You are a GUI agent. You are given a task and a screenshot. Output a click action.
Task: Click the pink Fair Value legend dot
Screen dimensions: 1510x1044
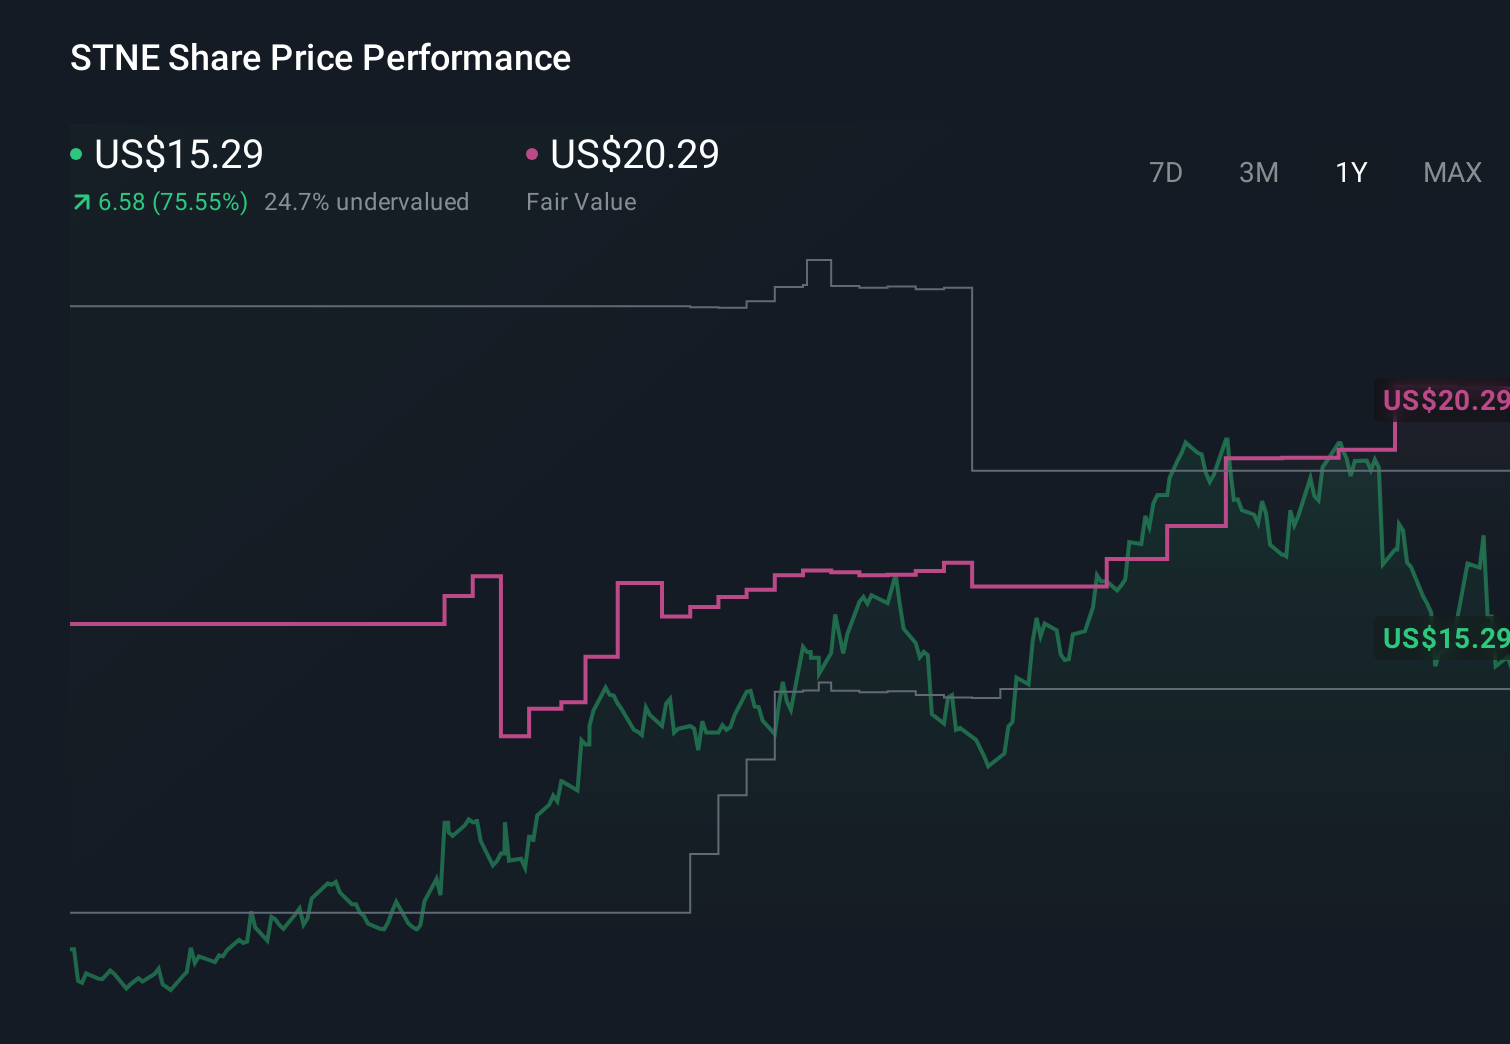click(534, 153)
